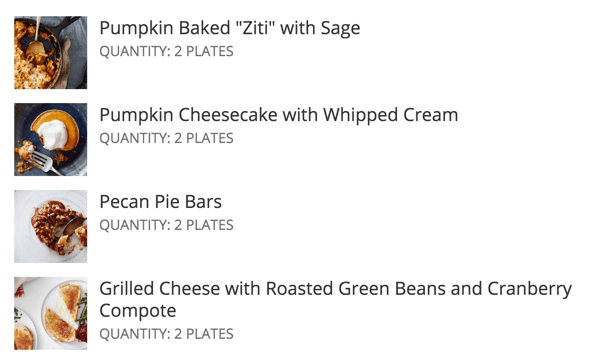Image resolution: width=592 pixels, height=362 pixels.
Task: Click the green beans in the grilled cheese photo
Action: [82, 310]
